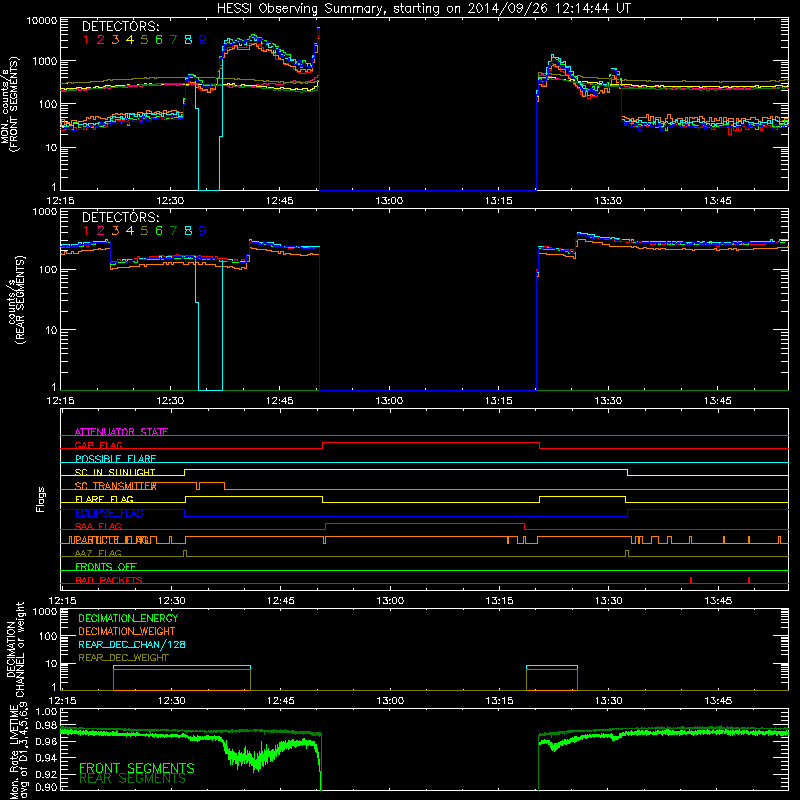Click the SAA FLAG label

click(98, 526)
